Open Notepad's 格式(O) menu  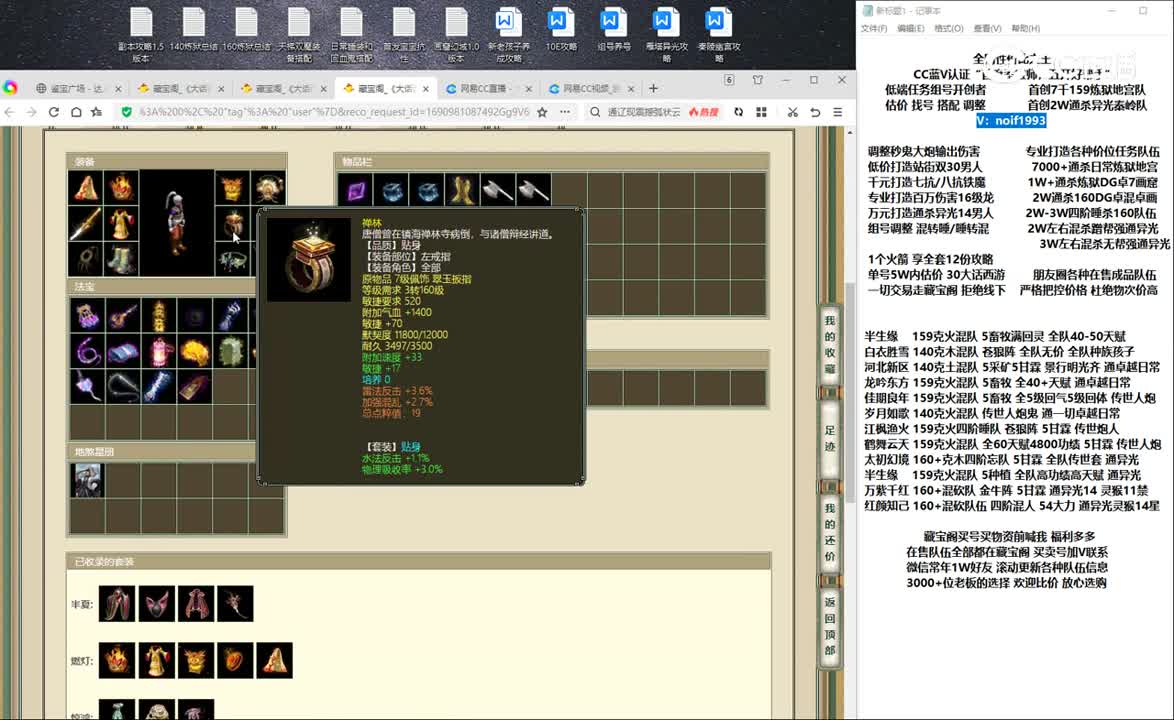[949, 28]
